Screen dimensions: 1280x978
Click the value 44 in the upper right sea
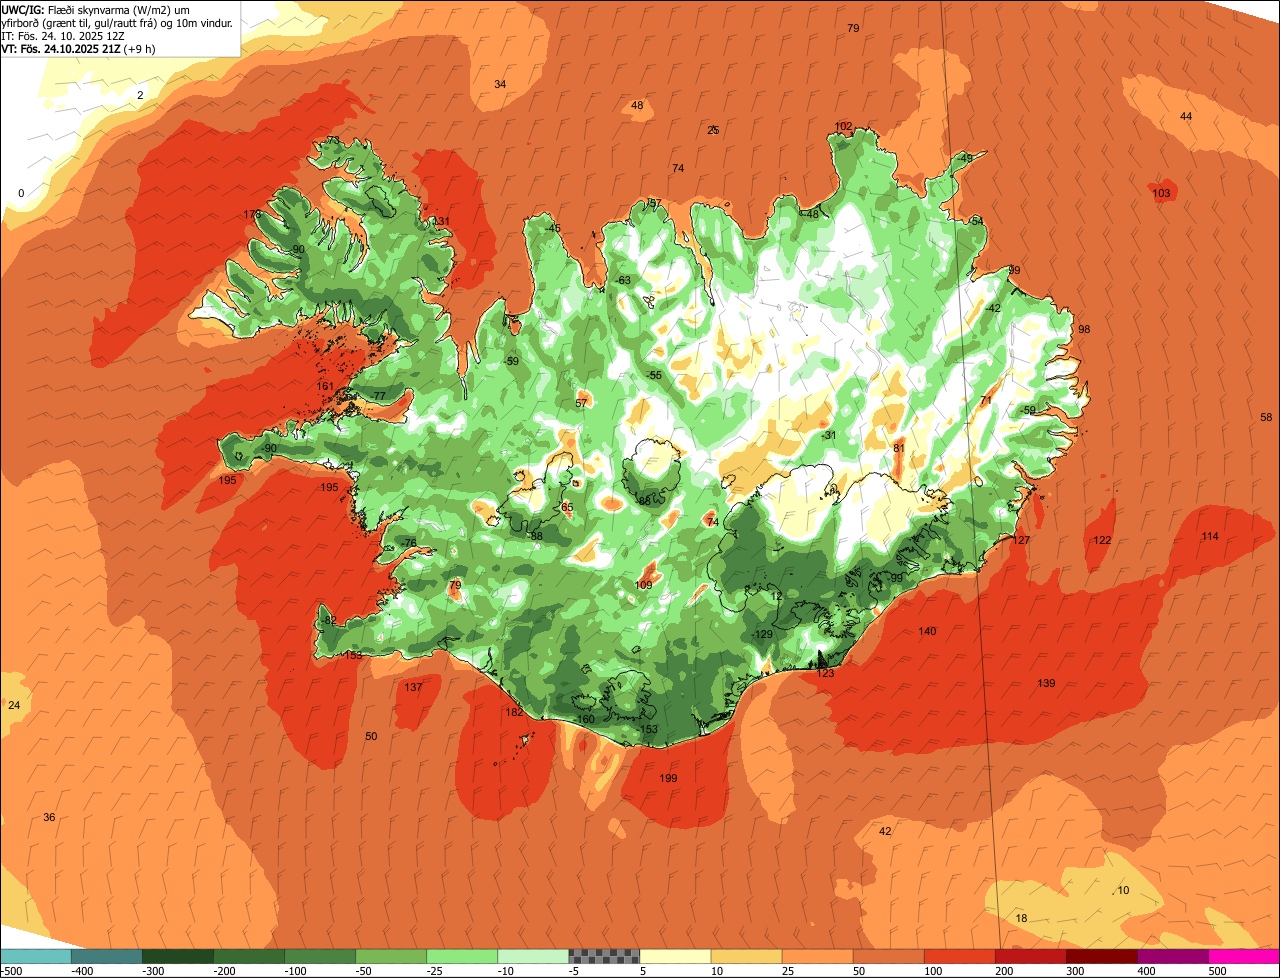[x=1186, y=116]
